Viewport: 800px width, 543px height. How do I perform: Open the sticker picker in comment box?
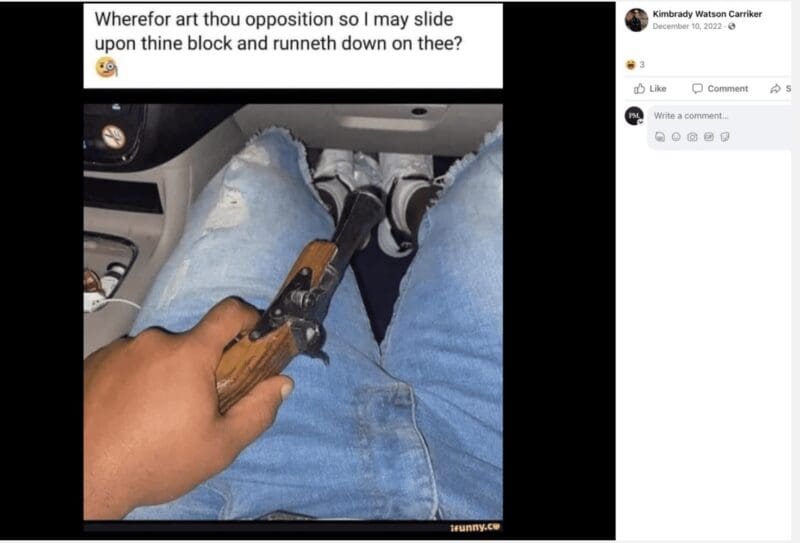[x=725, y=137]
